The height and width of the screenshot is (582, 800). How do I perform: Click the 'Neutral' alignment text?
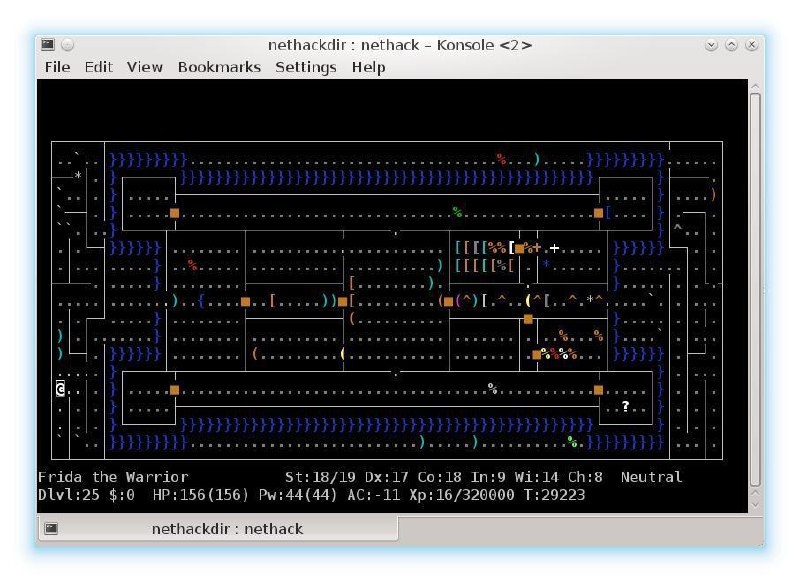pos(652,477)
